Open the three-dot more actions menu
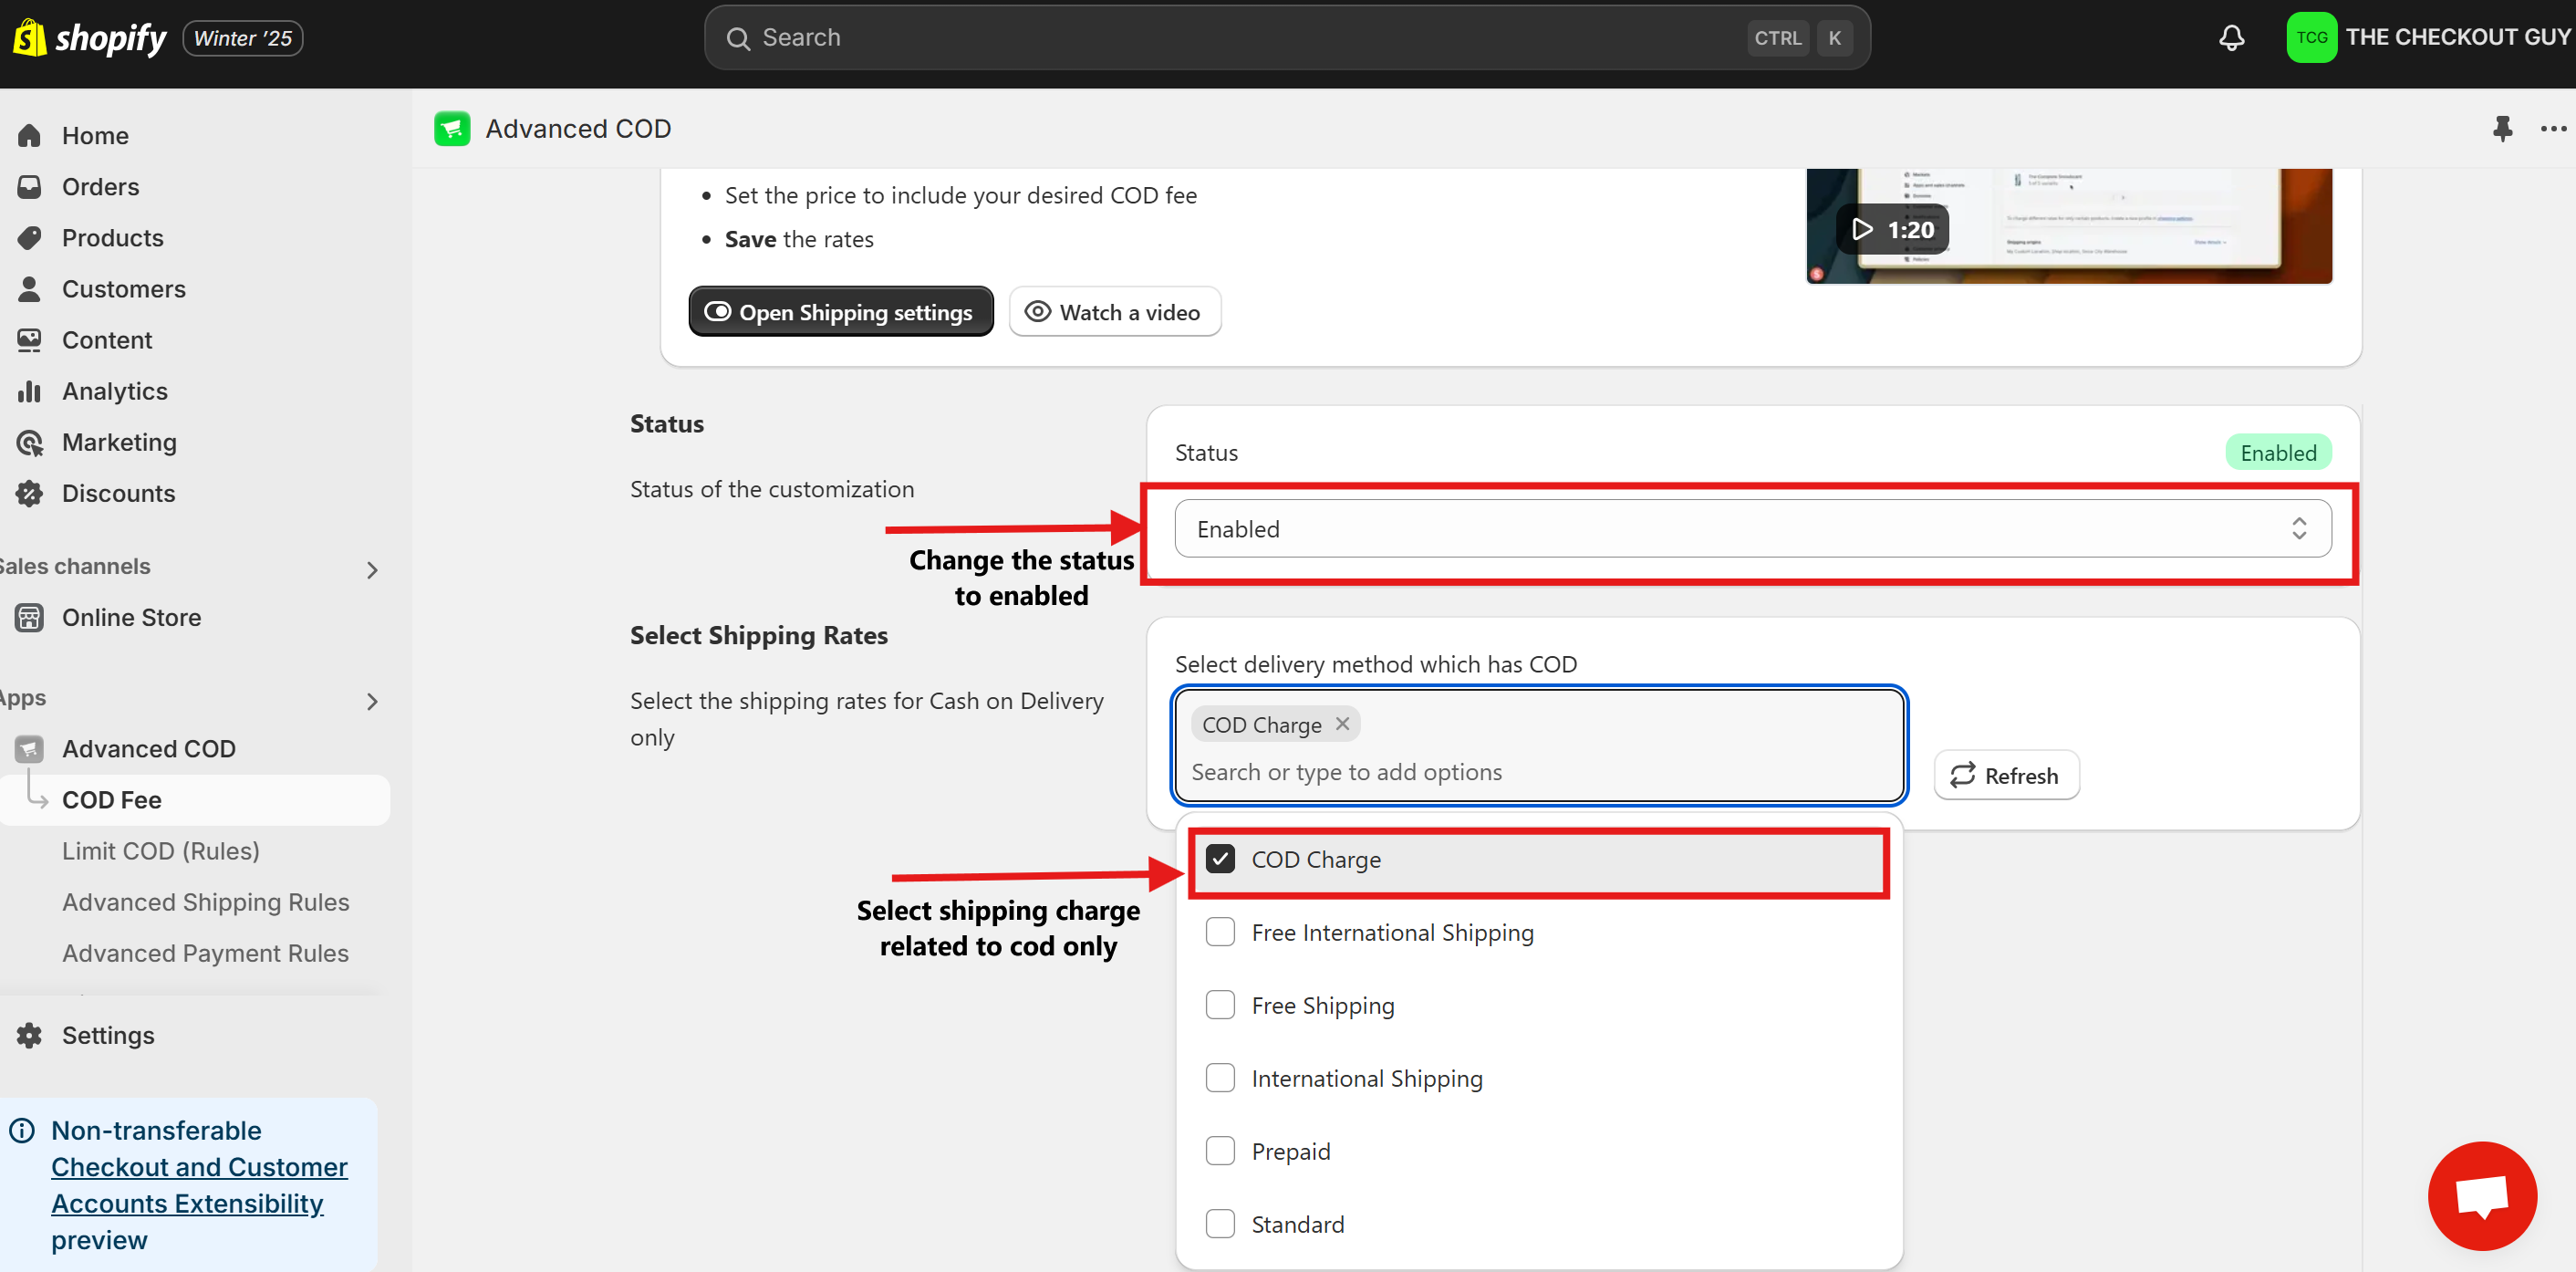This screenshot has height=1272, width=2576. (2552, 128)
